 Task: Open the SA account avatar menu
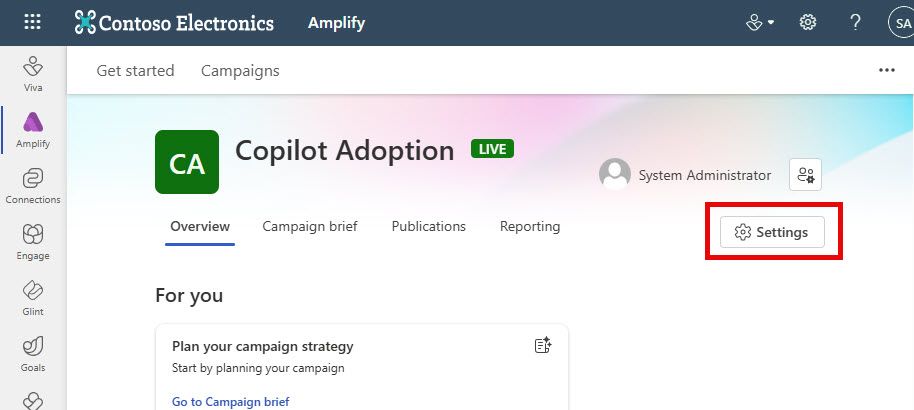pyautogui.click(x=901, y=23)
